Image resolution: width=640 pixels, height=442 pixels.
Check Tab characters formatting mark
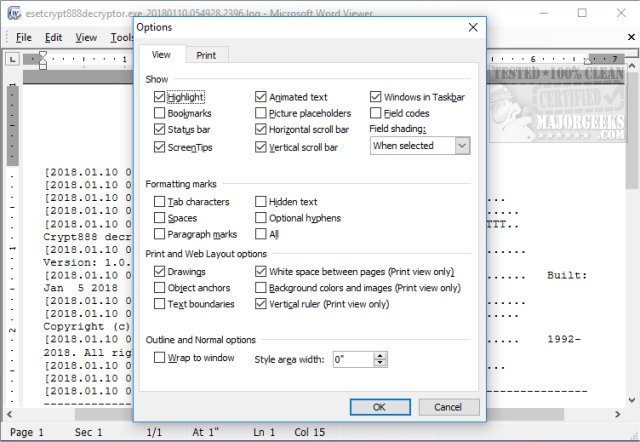159,202
